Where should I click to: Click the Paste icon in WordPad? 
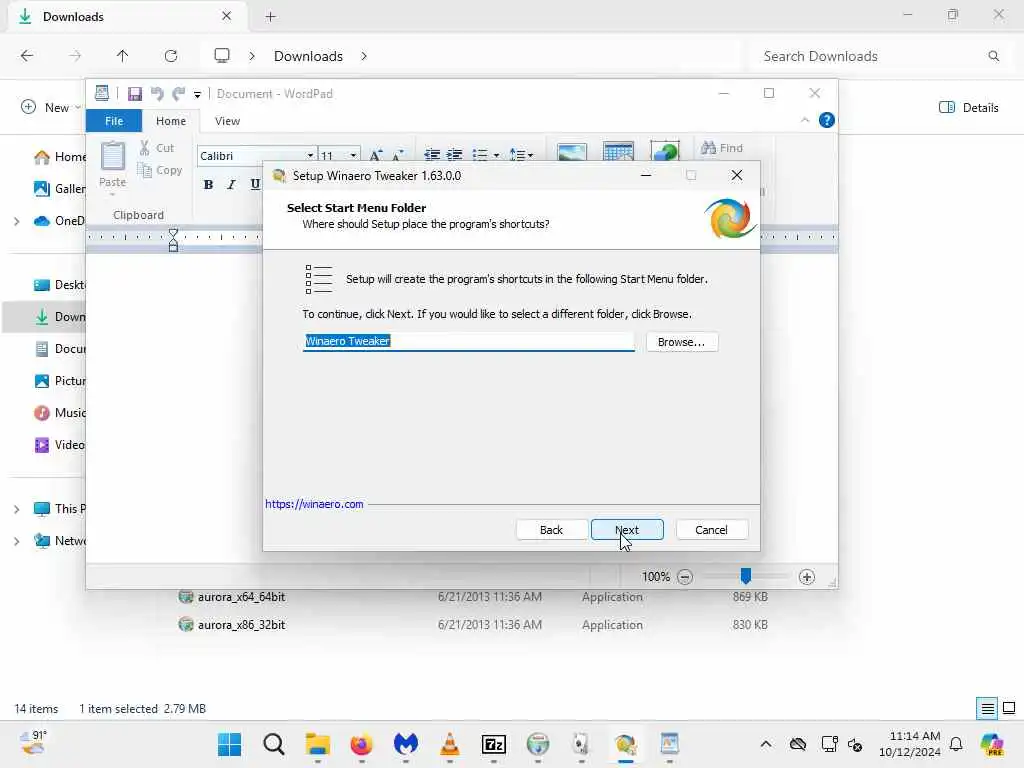pos(112,157)
